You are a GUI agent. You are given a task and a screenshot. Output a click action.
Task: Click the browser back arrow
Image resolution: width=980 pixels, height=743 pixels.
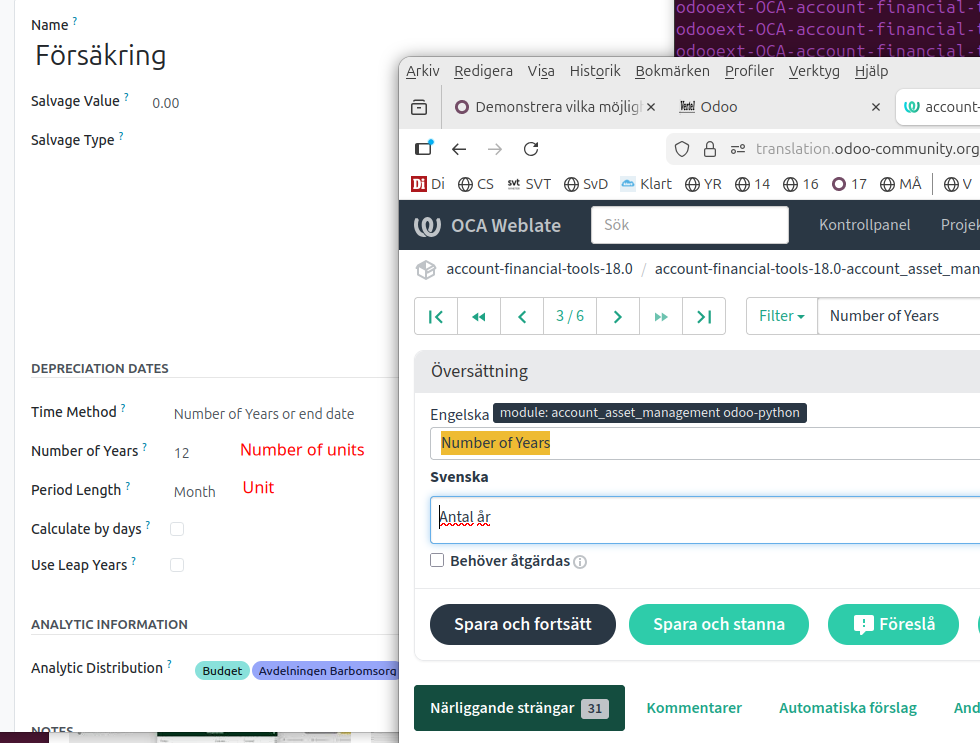(459, 149)
